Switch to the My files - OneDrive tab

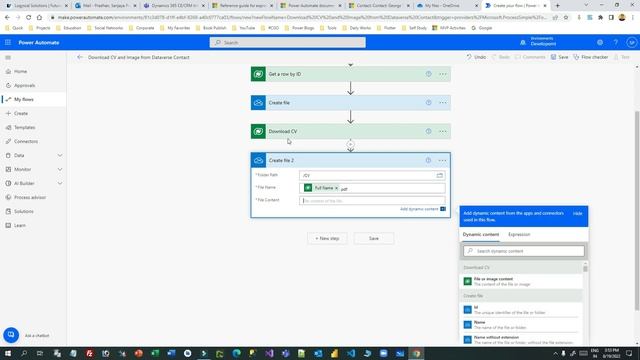point(446,6)
